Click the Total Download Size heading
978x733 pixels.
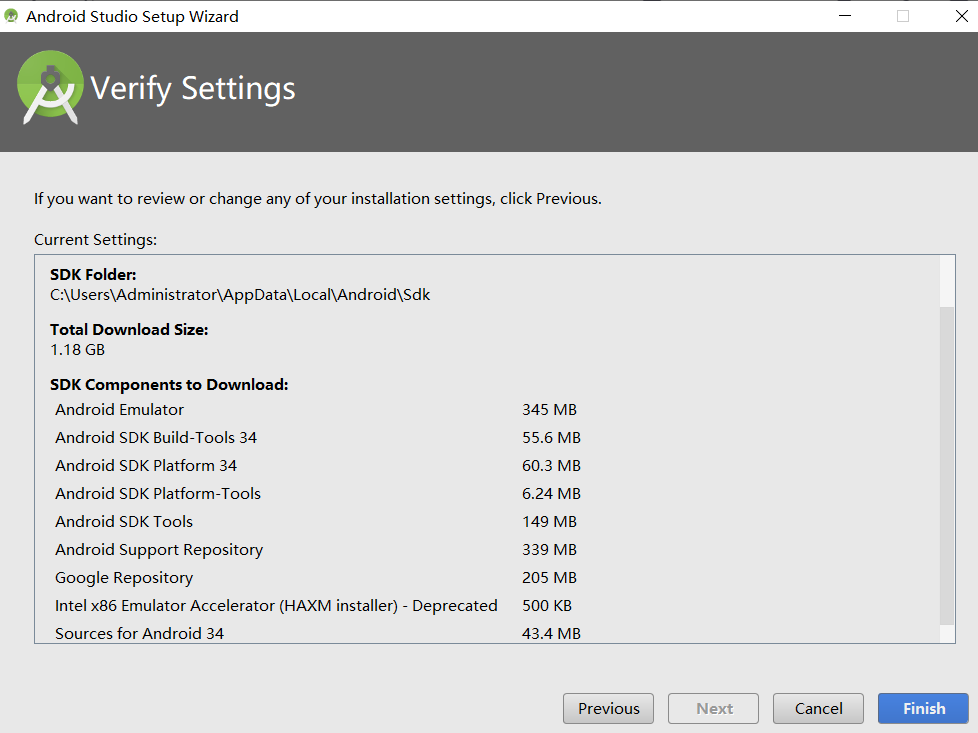[x=129, y=329]
